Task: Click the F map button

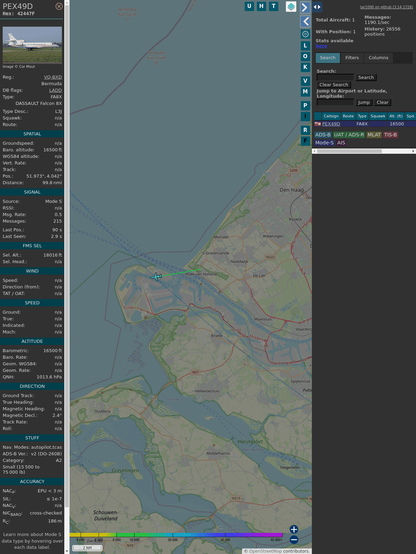Action: pos(305,141)
